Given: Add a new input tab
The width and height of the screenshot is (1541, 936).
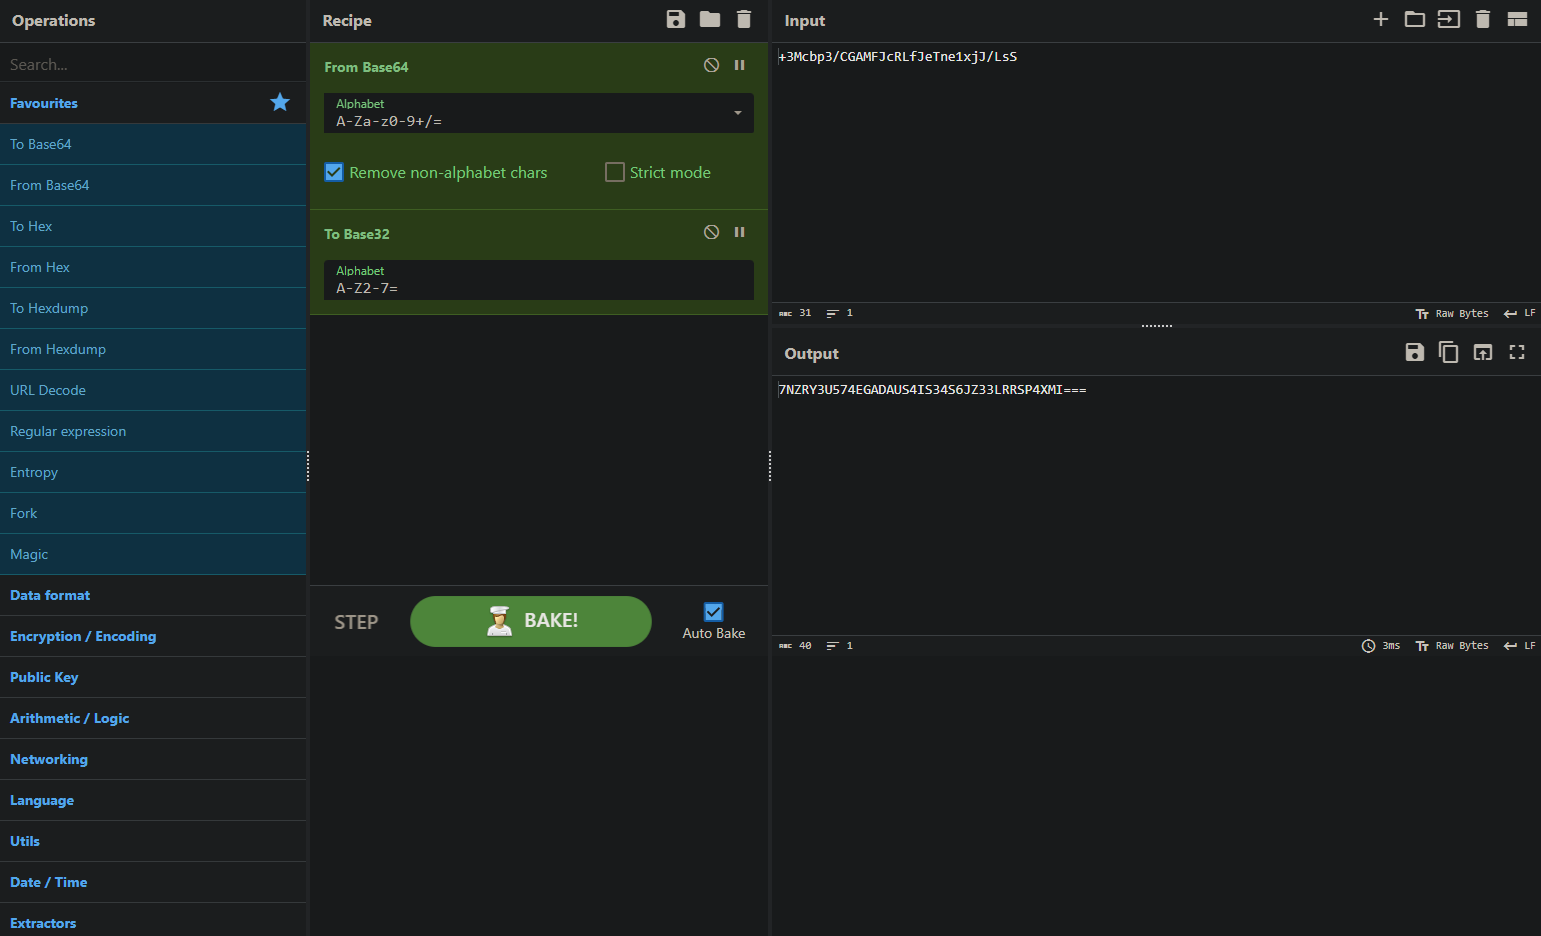Looking at the screenshot, I should tap(1380, 20).
